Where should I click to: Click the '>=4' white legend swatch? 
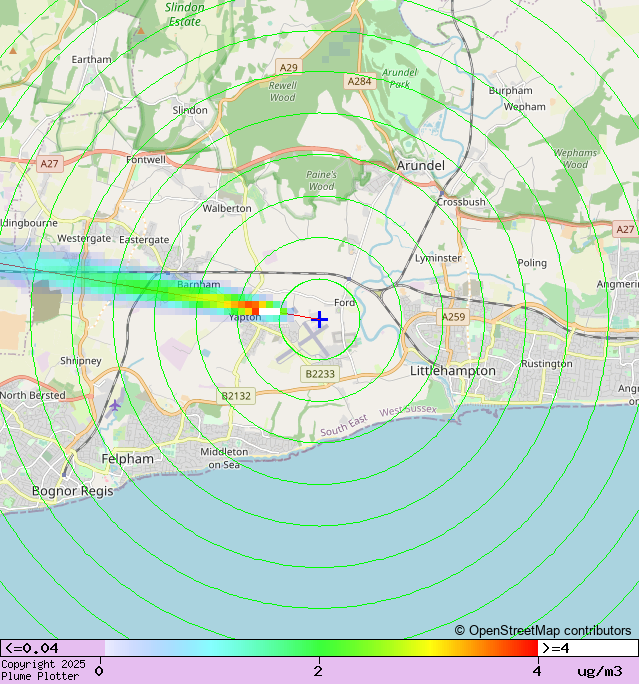tap(588, 648)
